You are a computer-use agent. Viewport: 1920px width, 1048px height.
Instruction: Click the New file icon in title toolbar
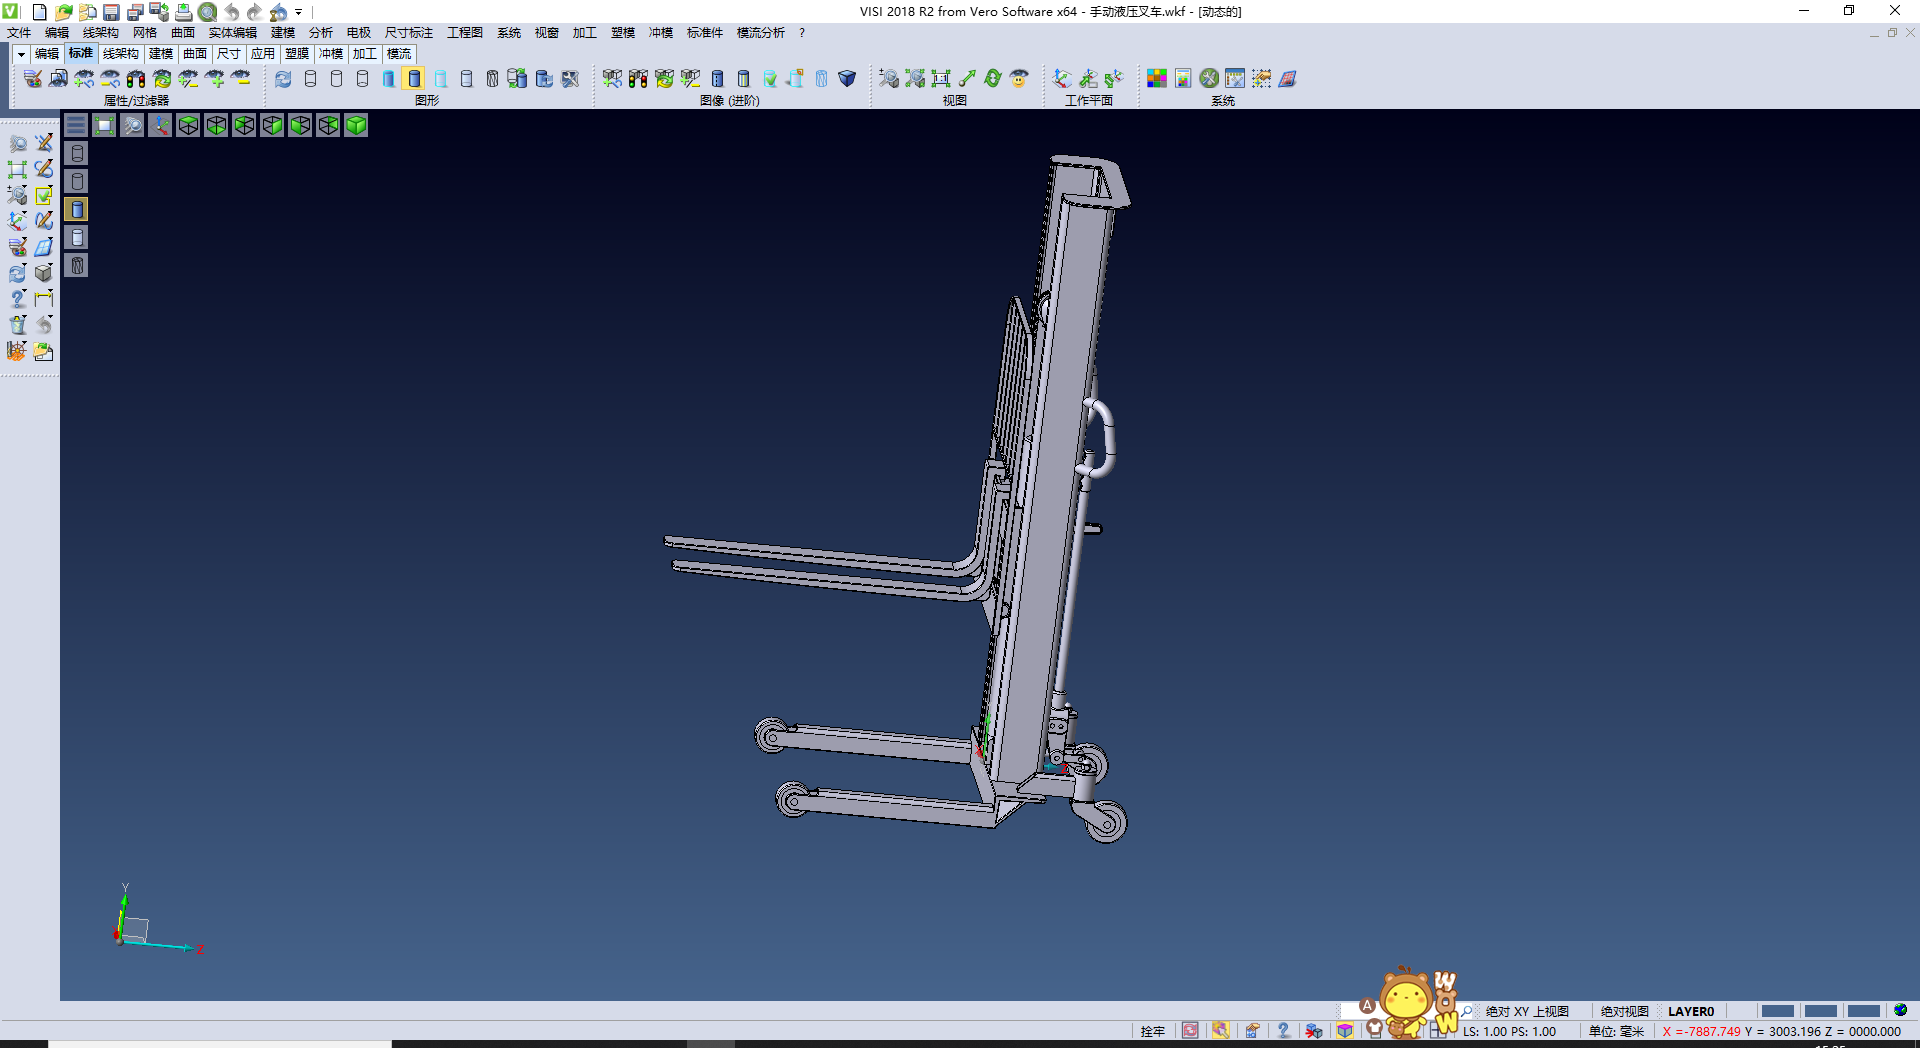click(40, 12)
